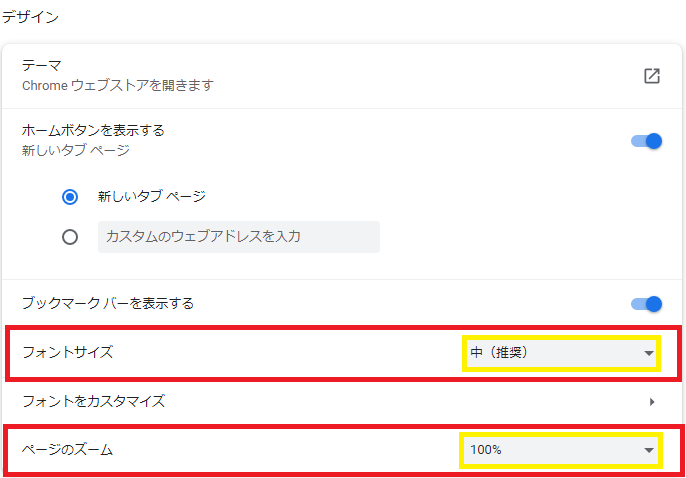Open the Chrome Web Store external link icon

[652, 76]
